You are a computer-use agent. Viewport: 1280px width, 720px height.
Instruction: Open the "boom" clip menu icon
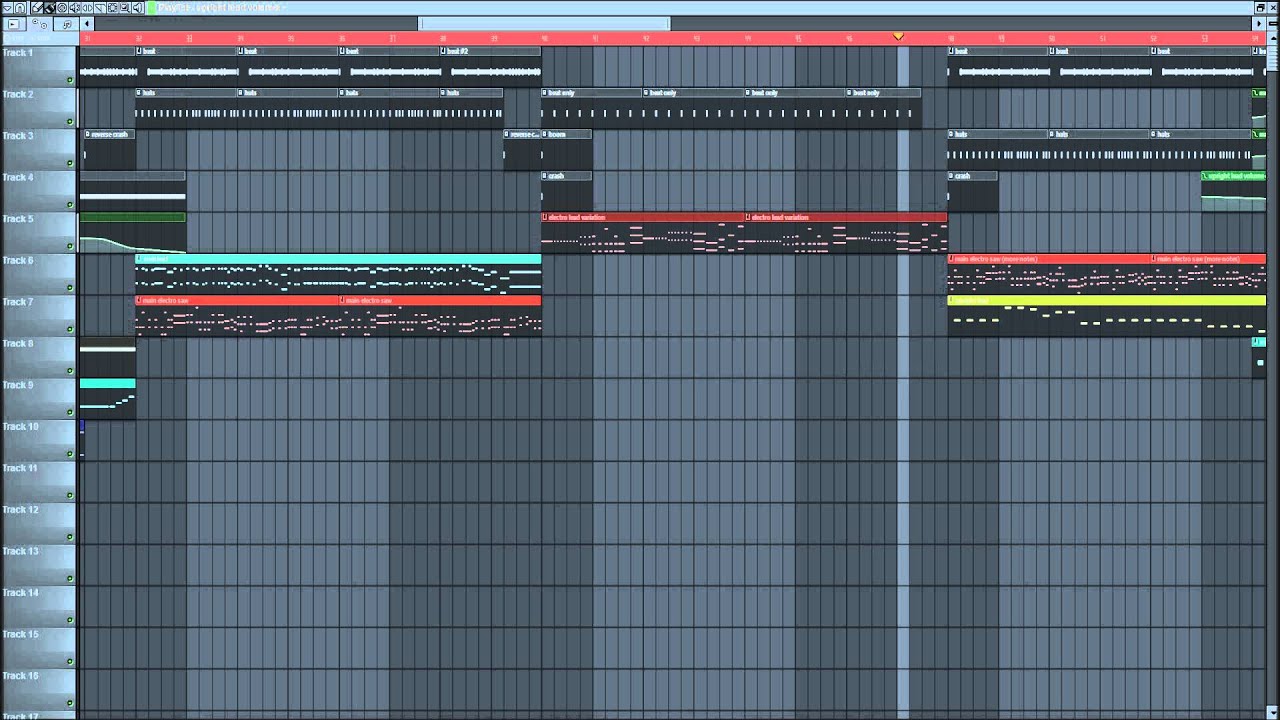[x=546, y=134]
